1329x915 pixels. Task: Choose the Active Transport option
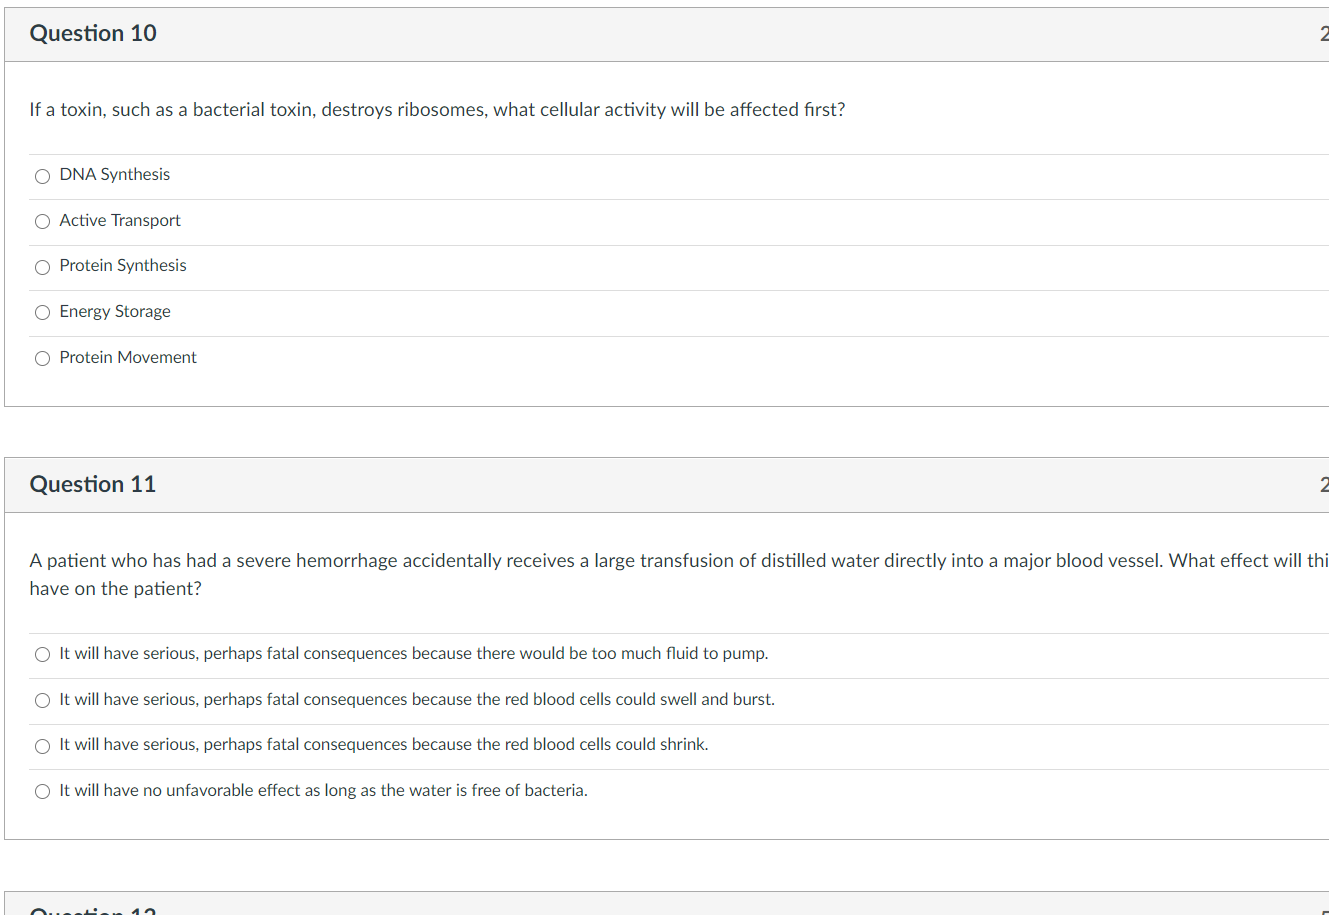coord(42,222)
